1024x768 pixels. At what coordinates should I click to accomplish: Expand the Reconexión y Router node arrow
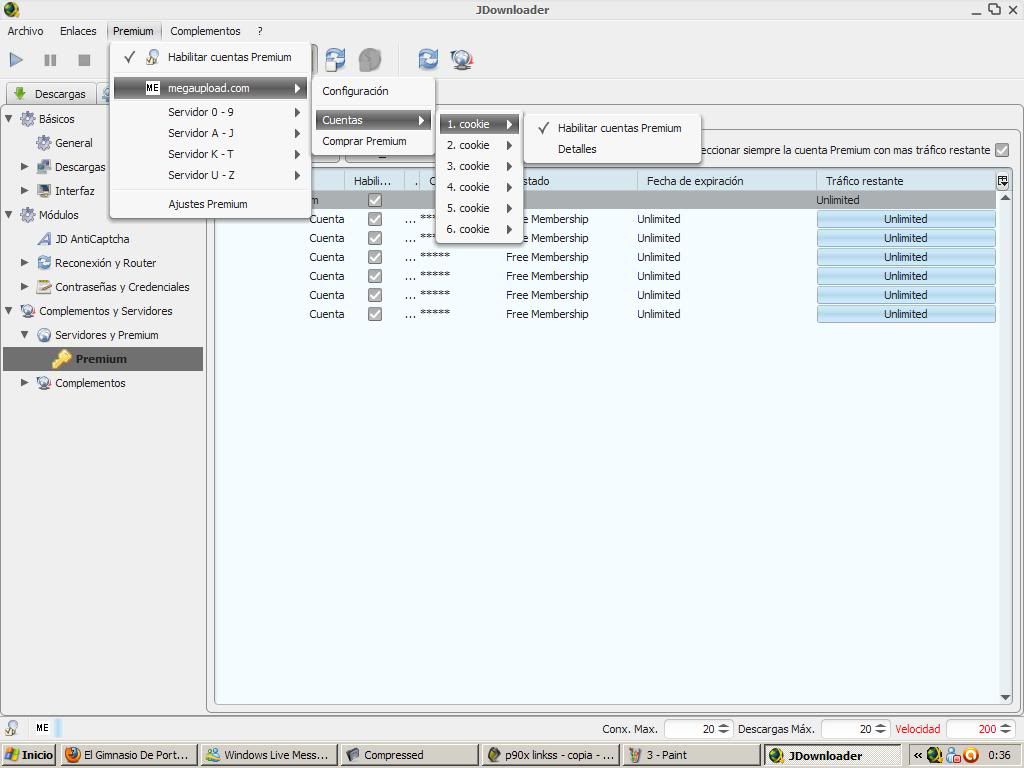click(25, 263)
